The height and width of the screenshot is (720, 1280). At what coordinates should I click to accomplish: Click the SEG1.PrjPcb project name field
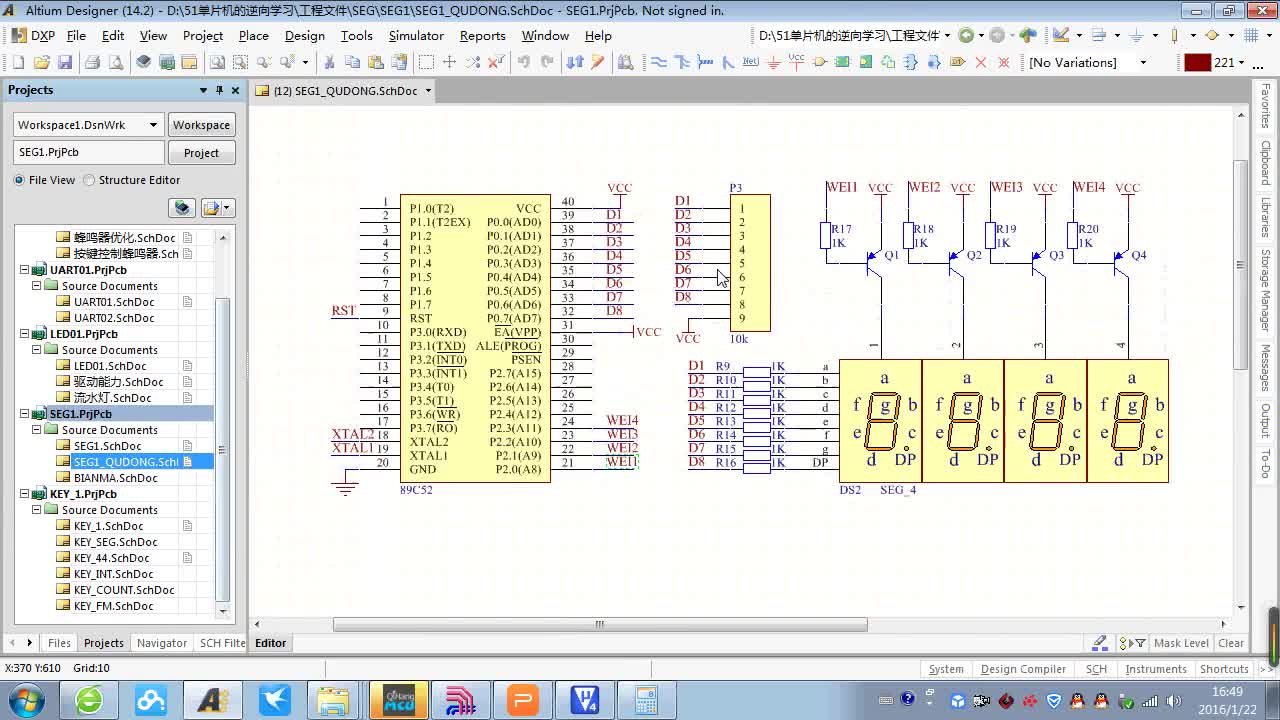tap(89, 153)
